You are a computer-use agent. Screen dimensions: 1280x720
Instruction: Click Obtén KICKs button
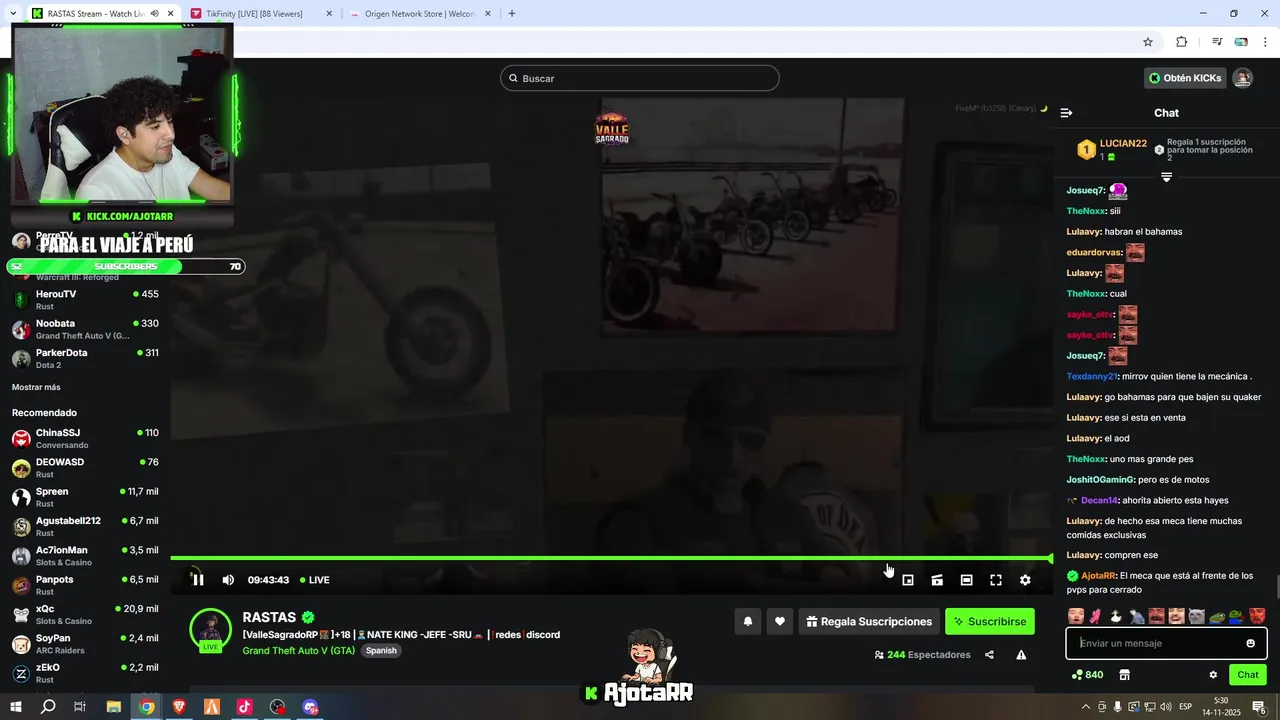click(1185, 78)
